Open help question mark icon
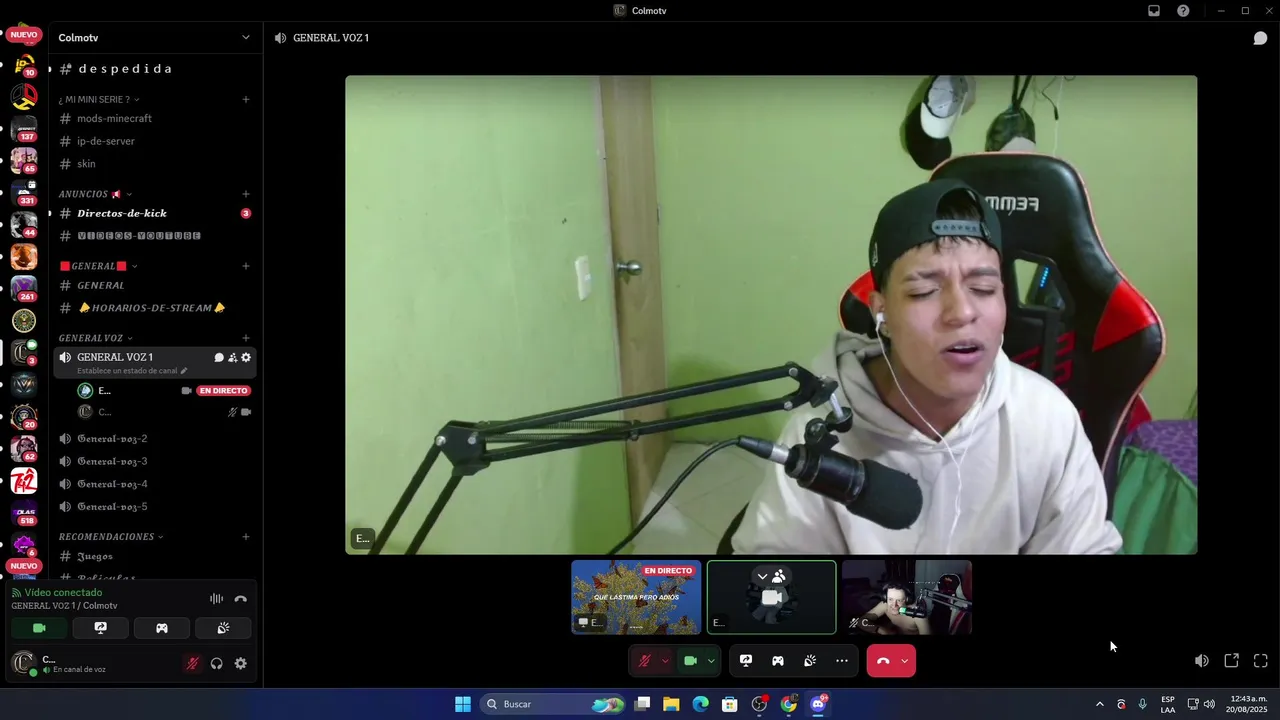The height and width of the screenshot is (720, 1280). 1183,11
